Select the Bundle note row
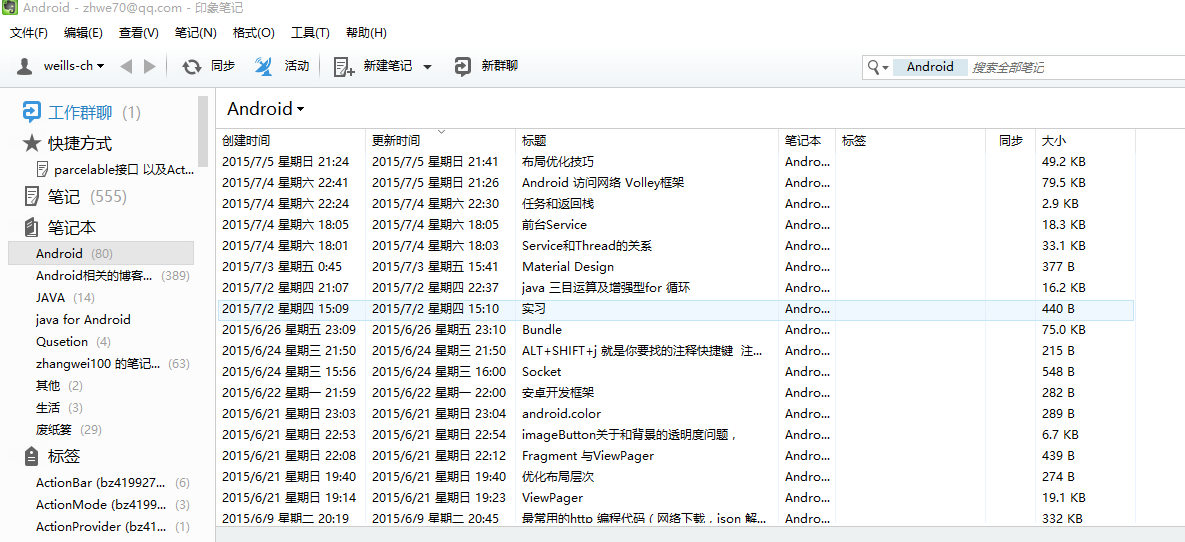1185x542 pixels. [676, 330]
